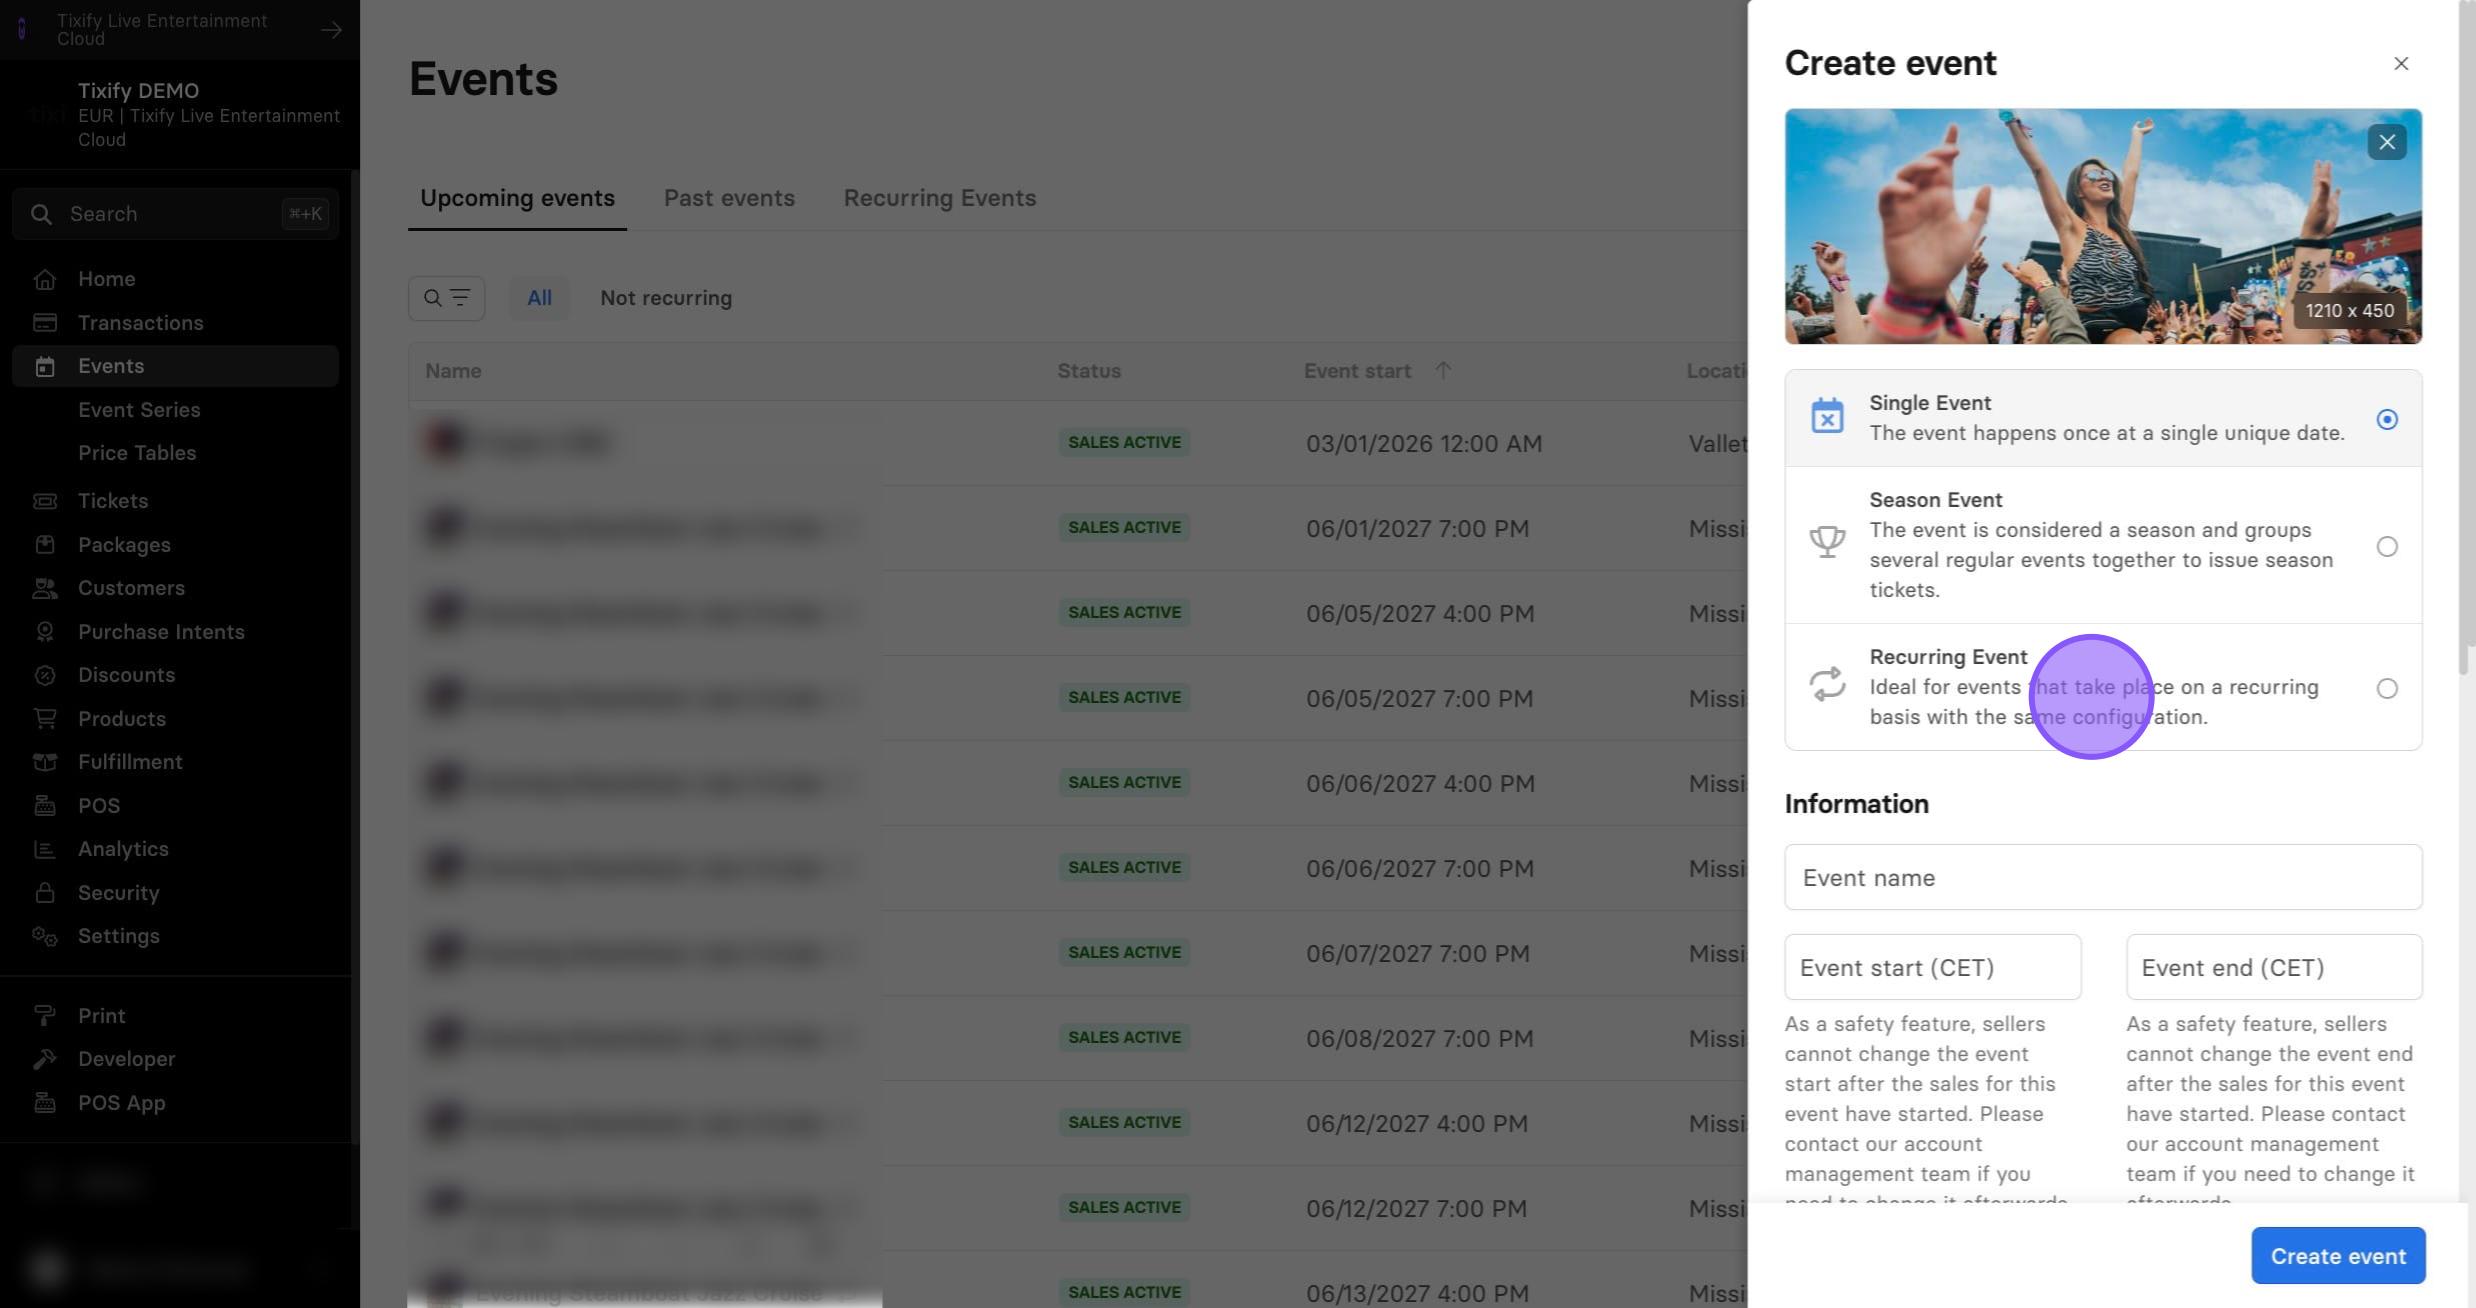The image size is (2476, 1308).
Task: Select Upcoming events tab
Action: [517, 198]
